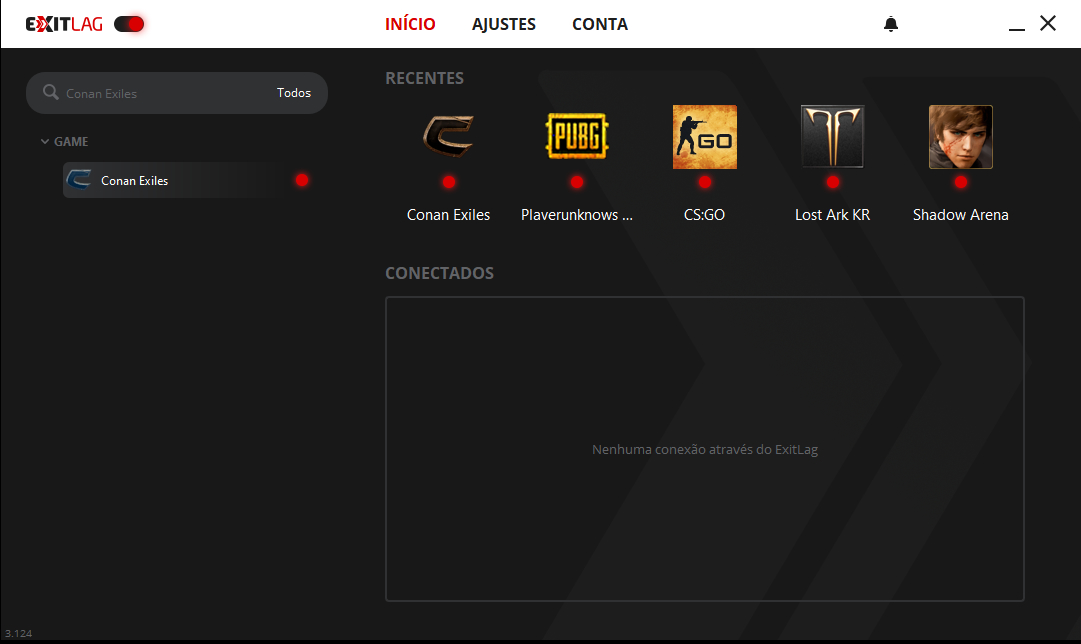Select Conan Exiles in the game list

[135, 181]
